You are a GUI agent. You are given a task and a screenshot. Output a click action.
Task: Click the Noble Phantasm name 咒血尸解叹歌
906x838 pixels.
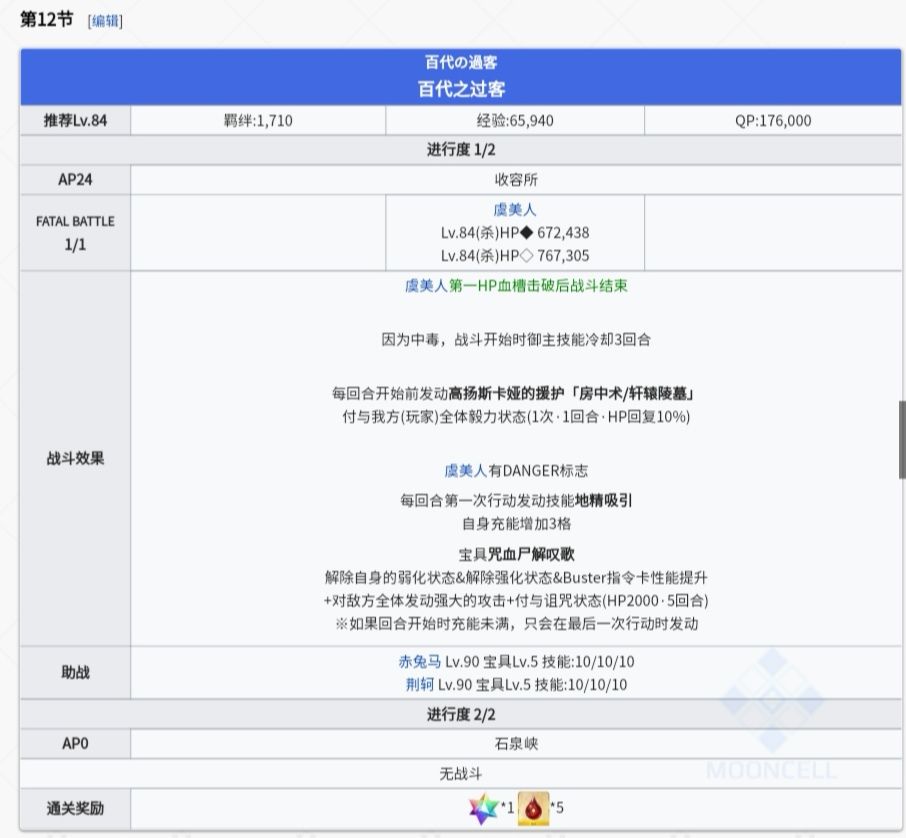pos(531,555)
